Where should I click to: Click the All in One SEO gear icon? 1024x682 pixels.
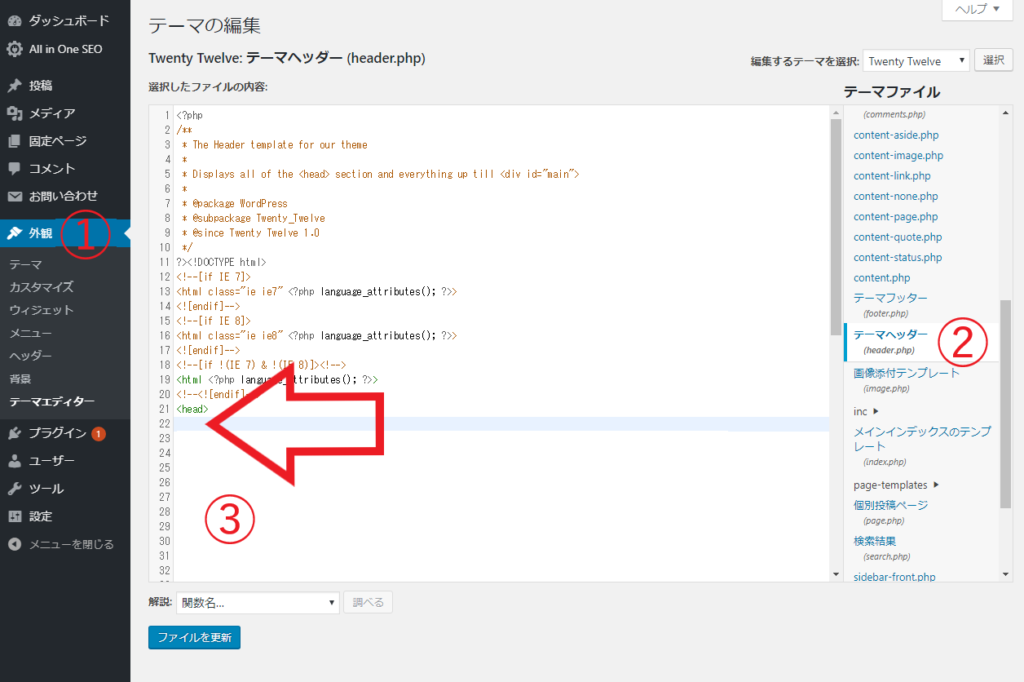click(14, 49)
